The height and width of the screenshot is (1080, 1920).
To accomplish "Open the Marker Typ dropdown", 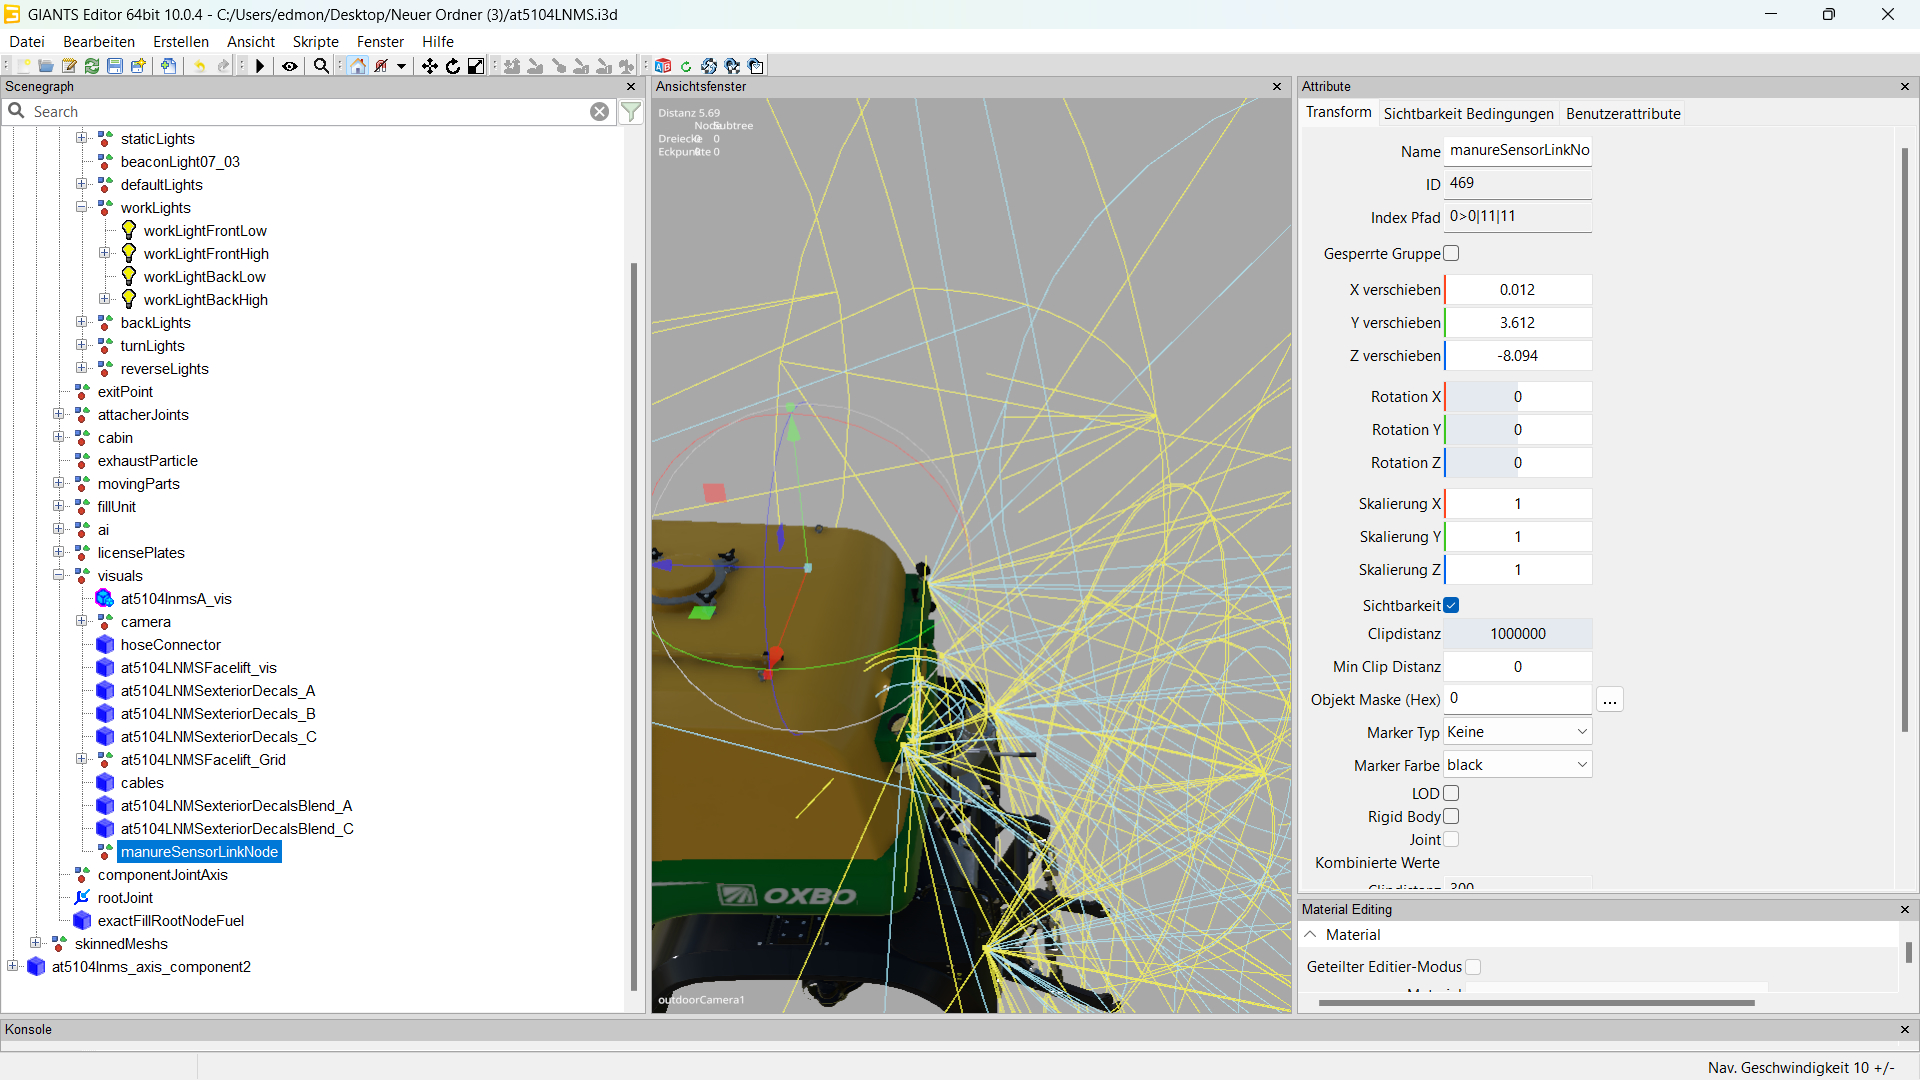I will click(1517, 732).
